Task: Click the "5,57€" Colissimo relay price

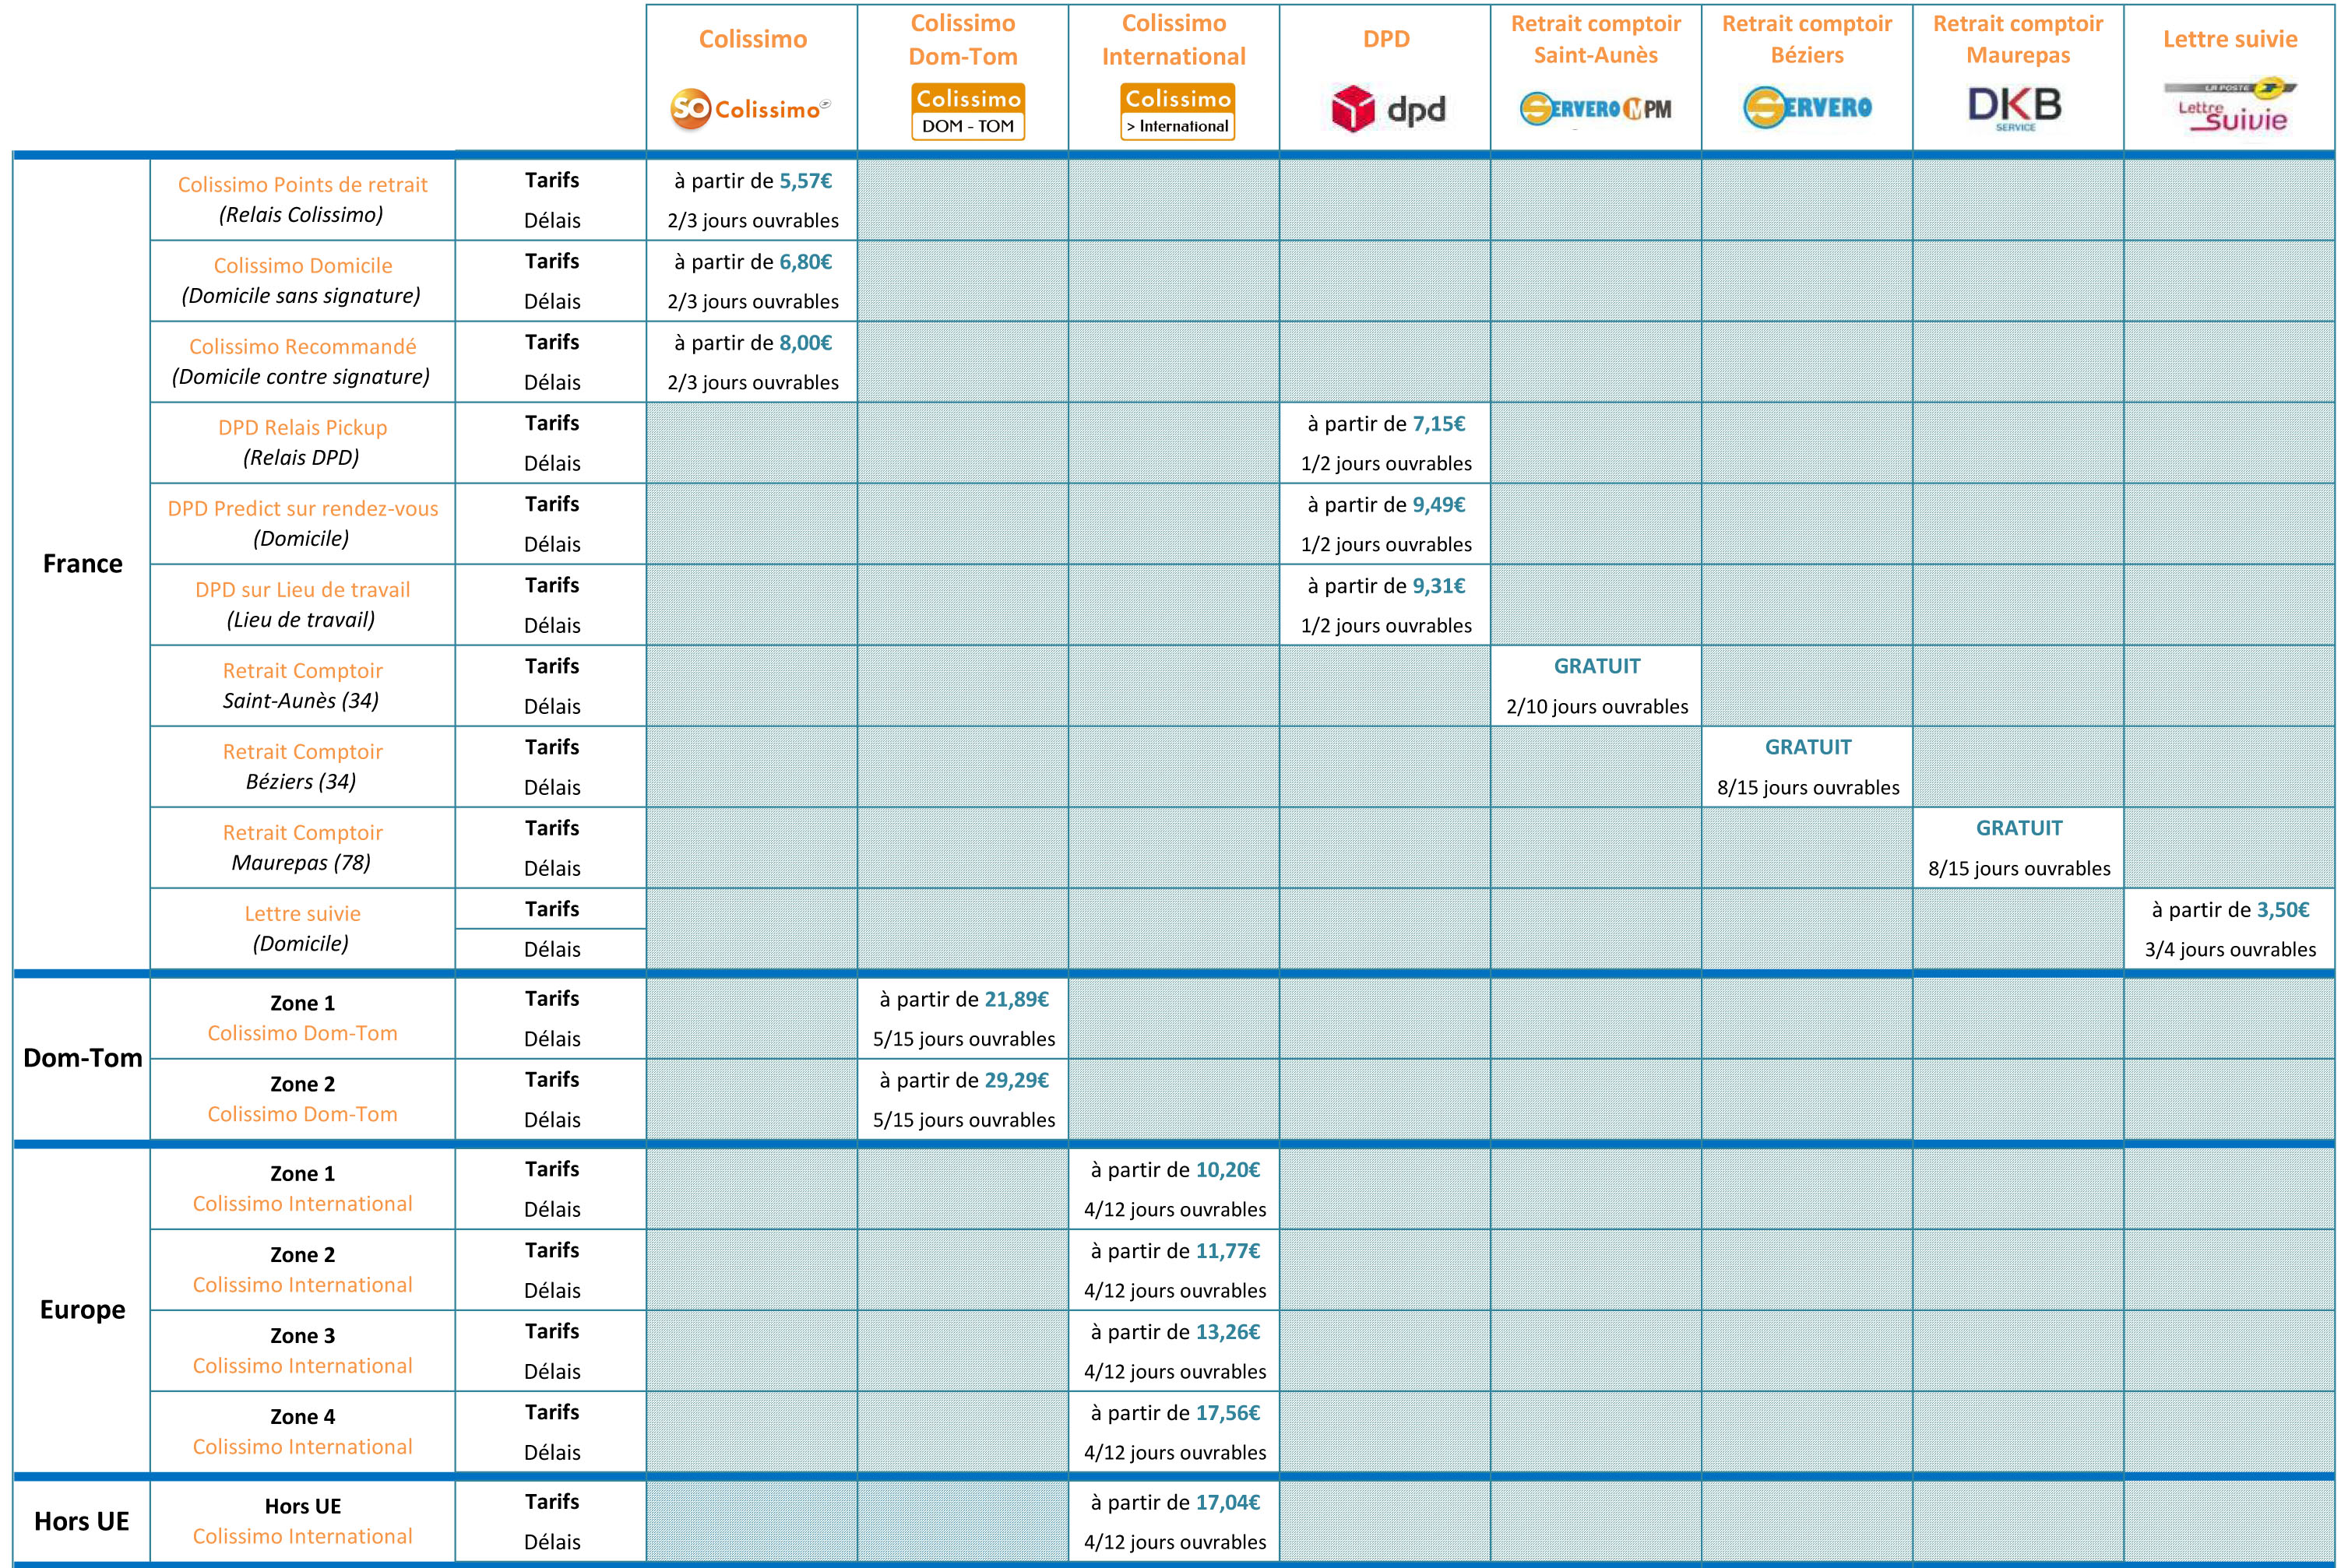Action: (x=806, y=181)
